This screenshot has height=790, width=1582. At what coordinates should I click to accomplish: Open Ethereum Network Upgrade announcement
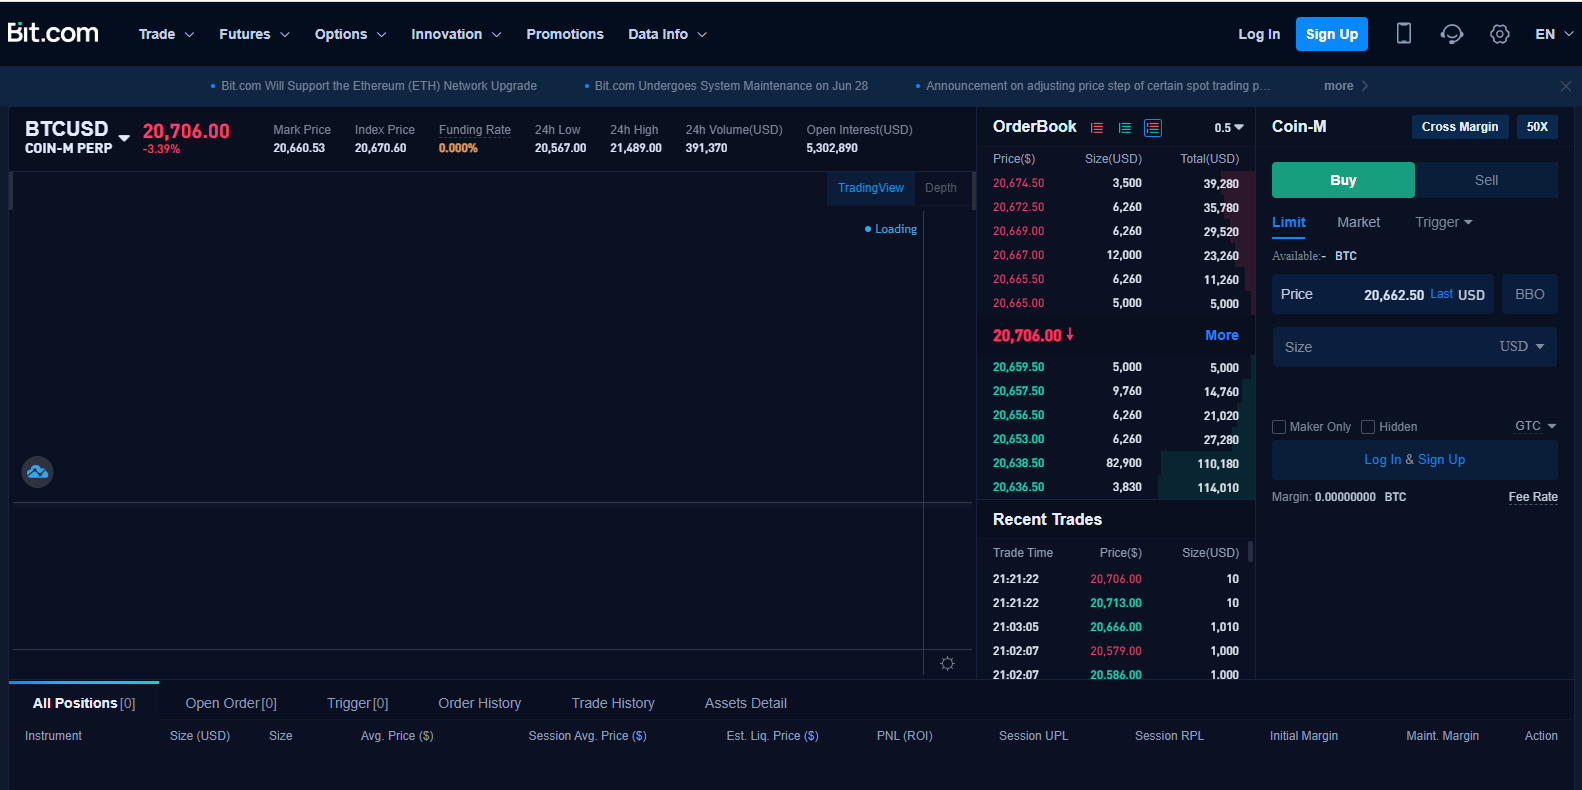click(x=379, y=86)
